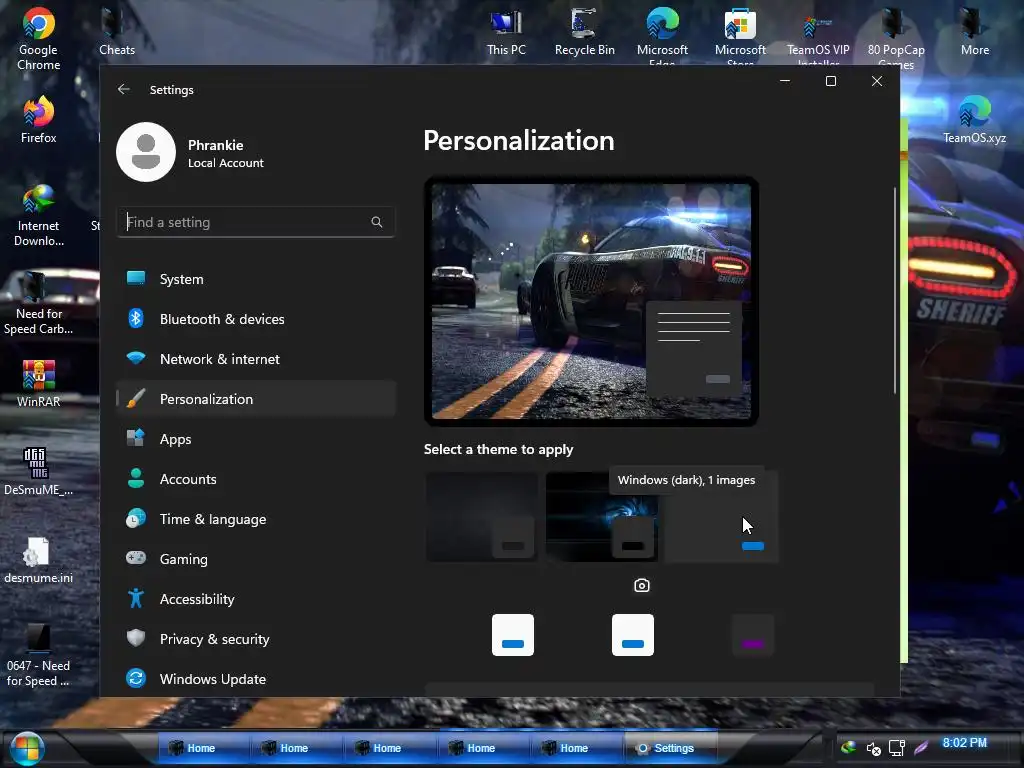This screenshot has width=1024, height=768.
Task: Open the Apps category
Action: pyautogui.click(x=255, y=439)
